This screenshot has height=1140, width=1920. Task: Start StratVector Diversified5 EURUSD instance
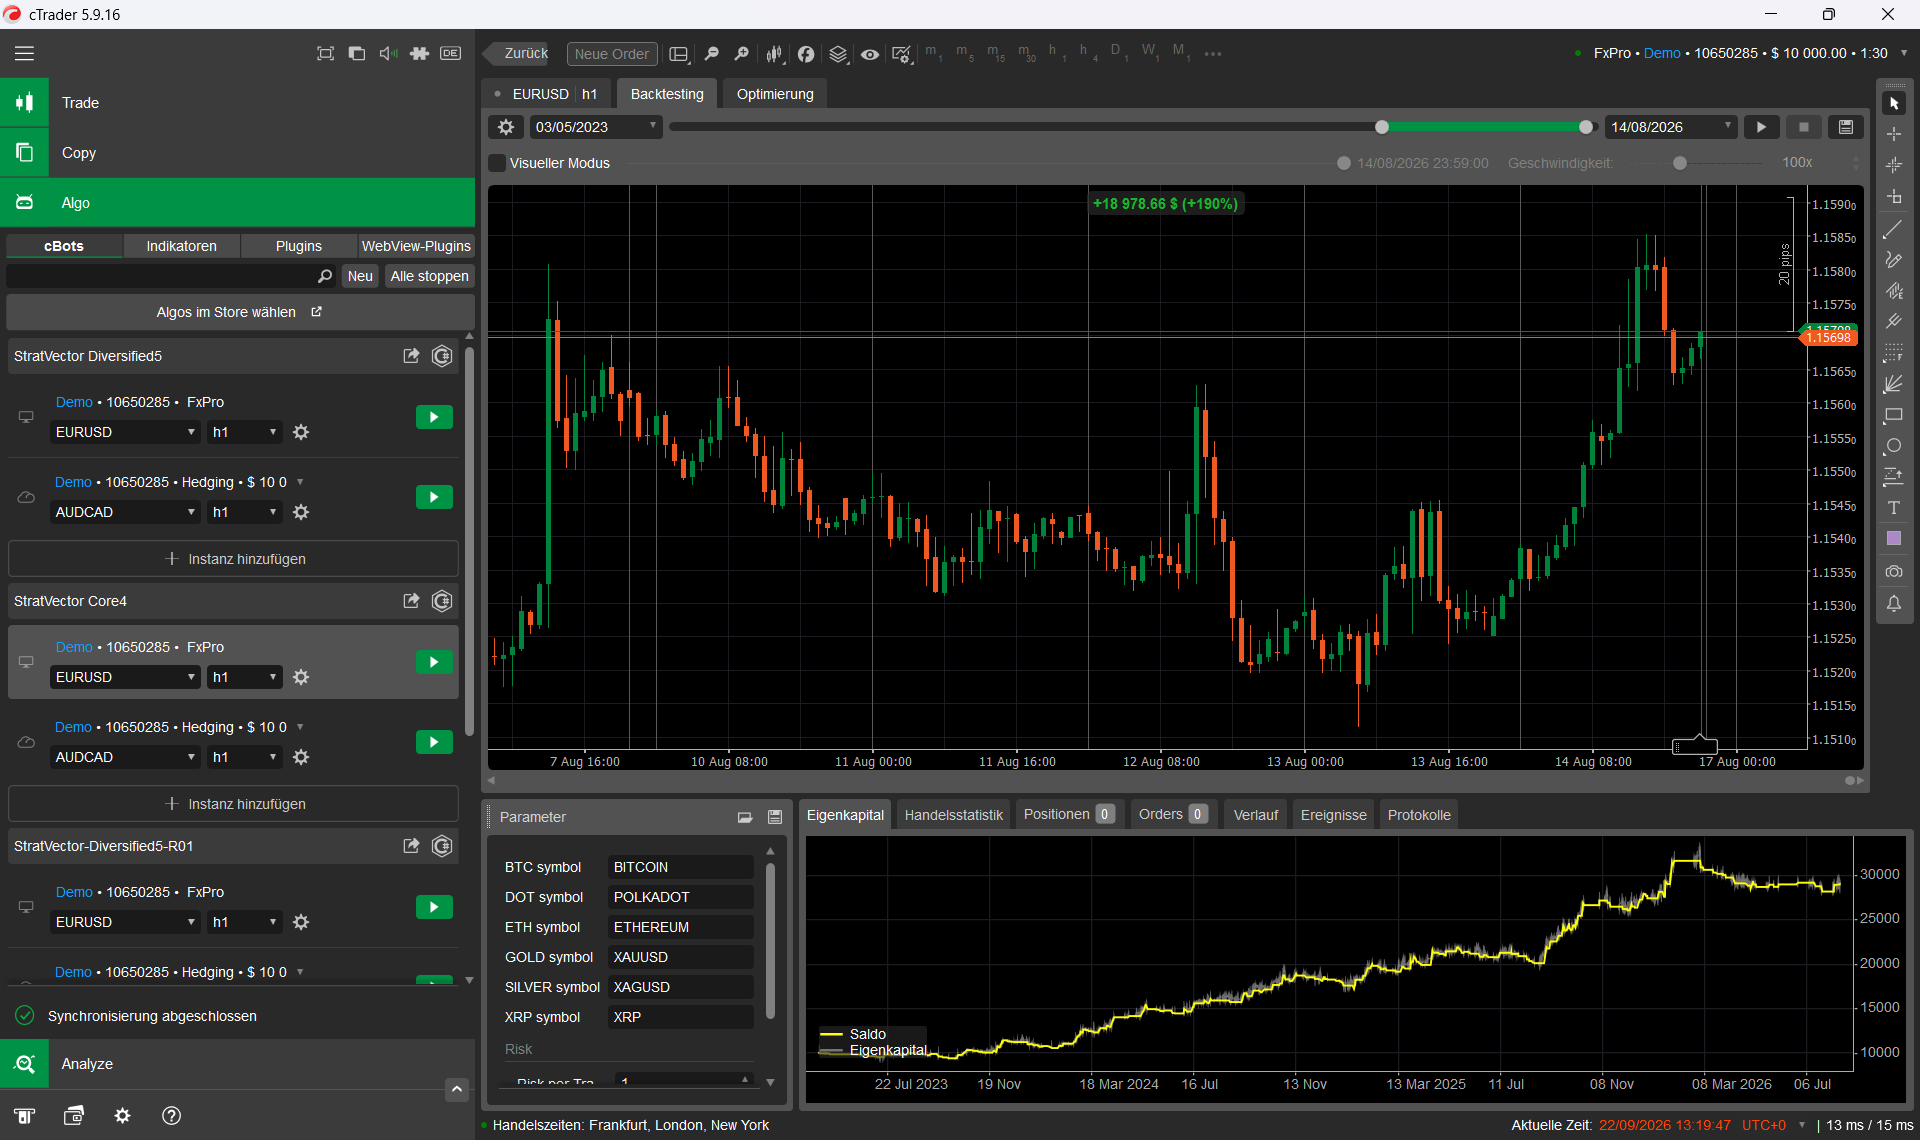coord(434,417)
